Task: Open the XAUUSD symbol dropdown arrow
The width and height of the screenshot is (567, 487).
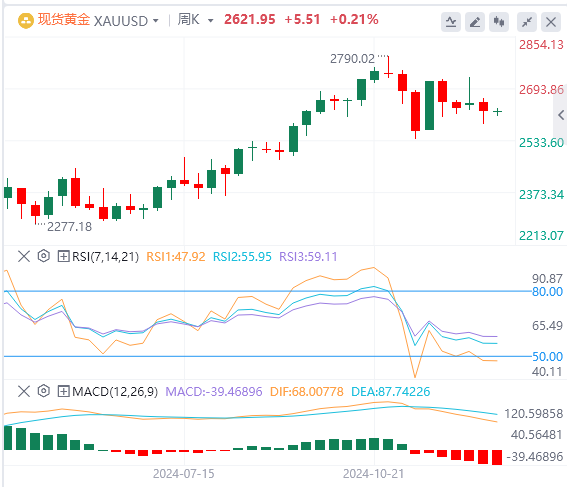Action: (x=156, y=21)
